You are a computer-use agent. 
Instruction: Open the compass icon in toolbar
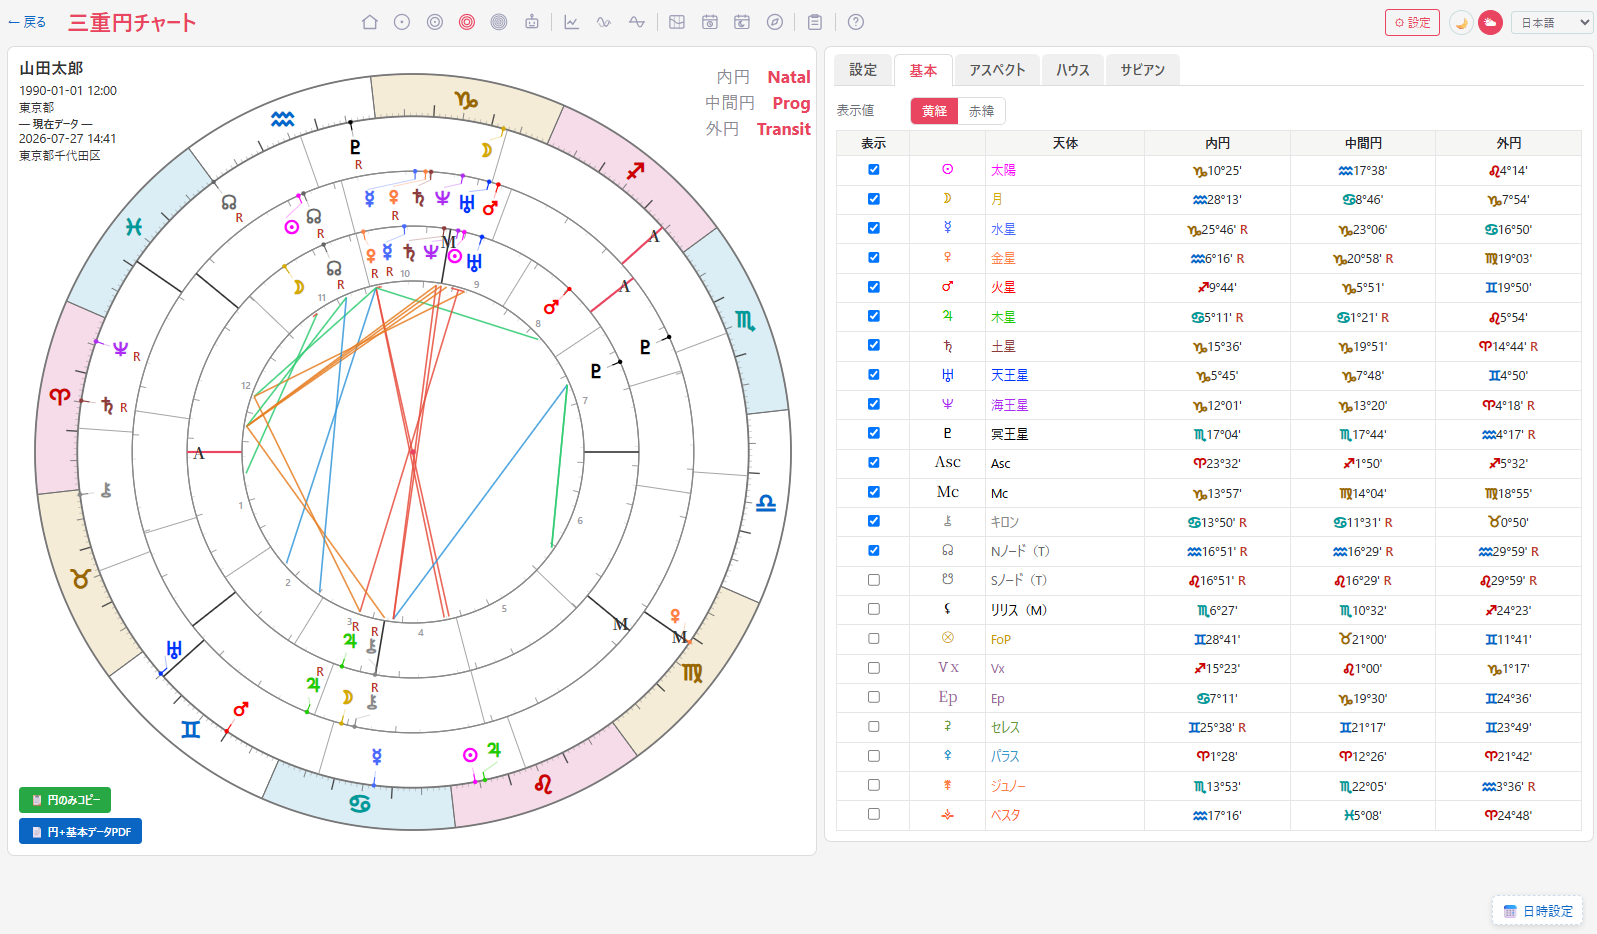click(775, 22)
